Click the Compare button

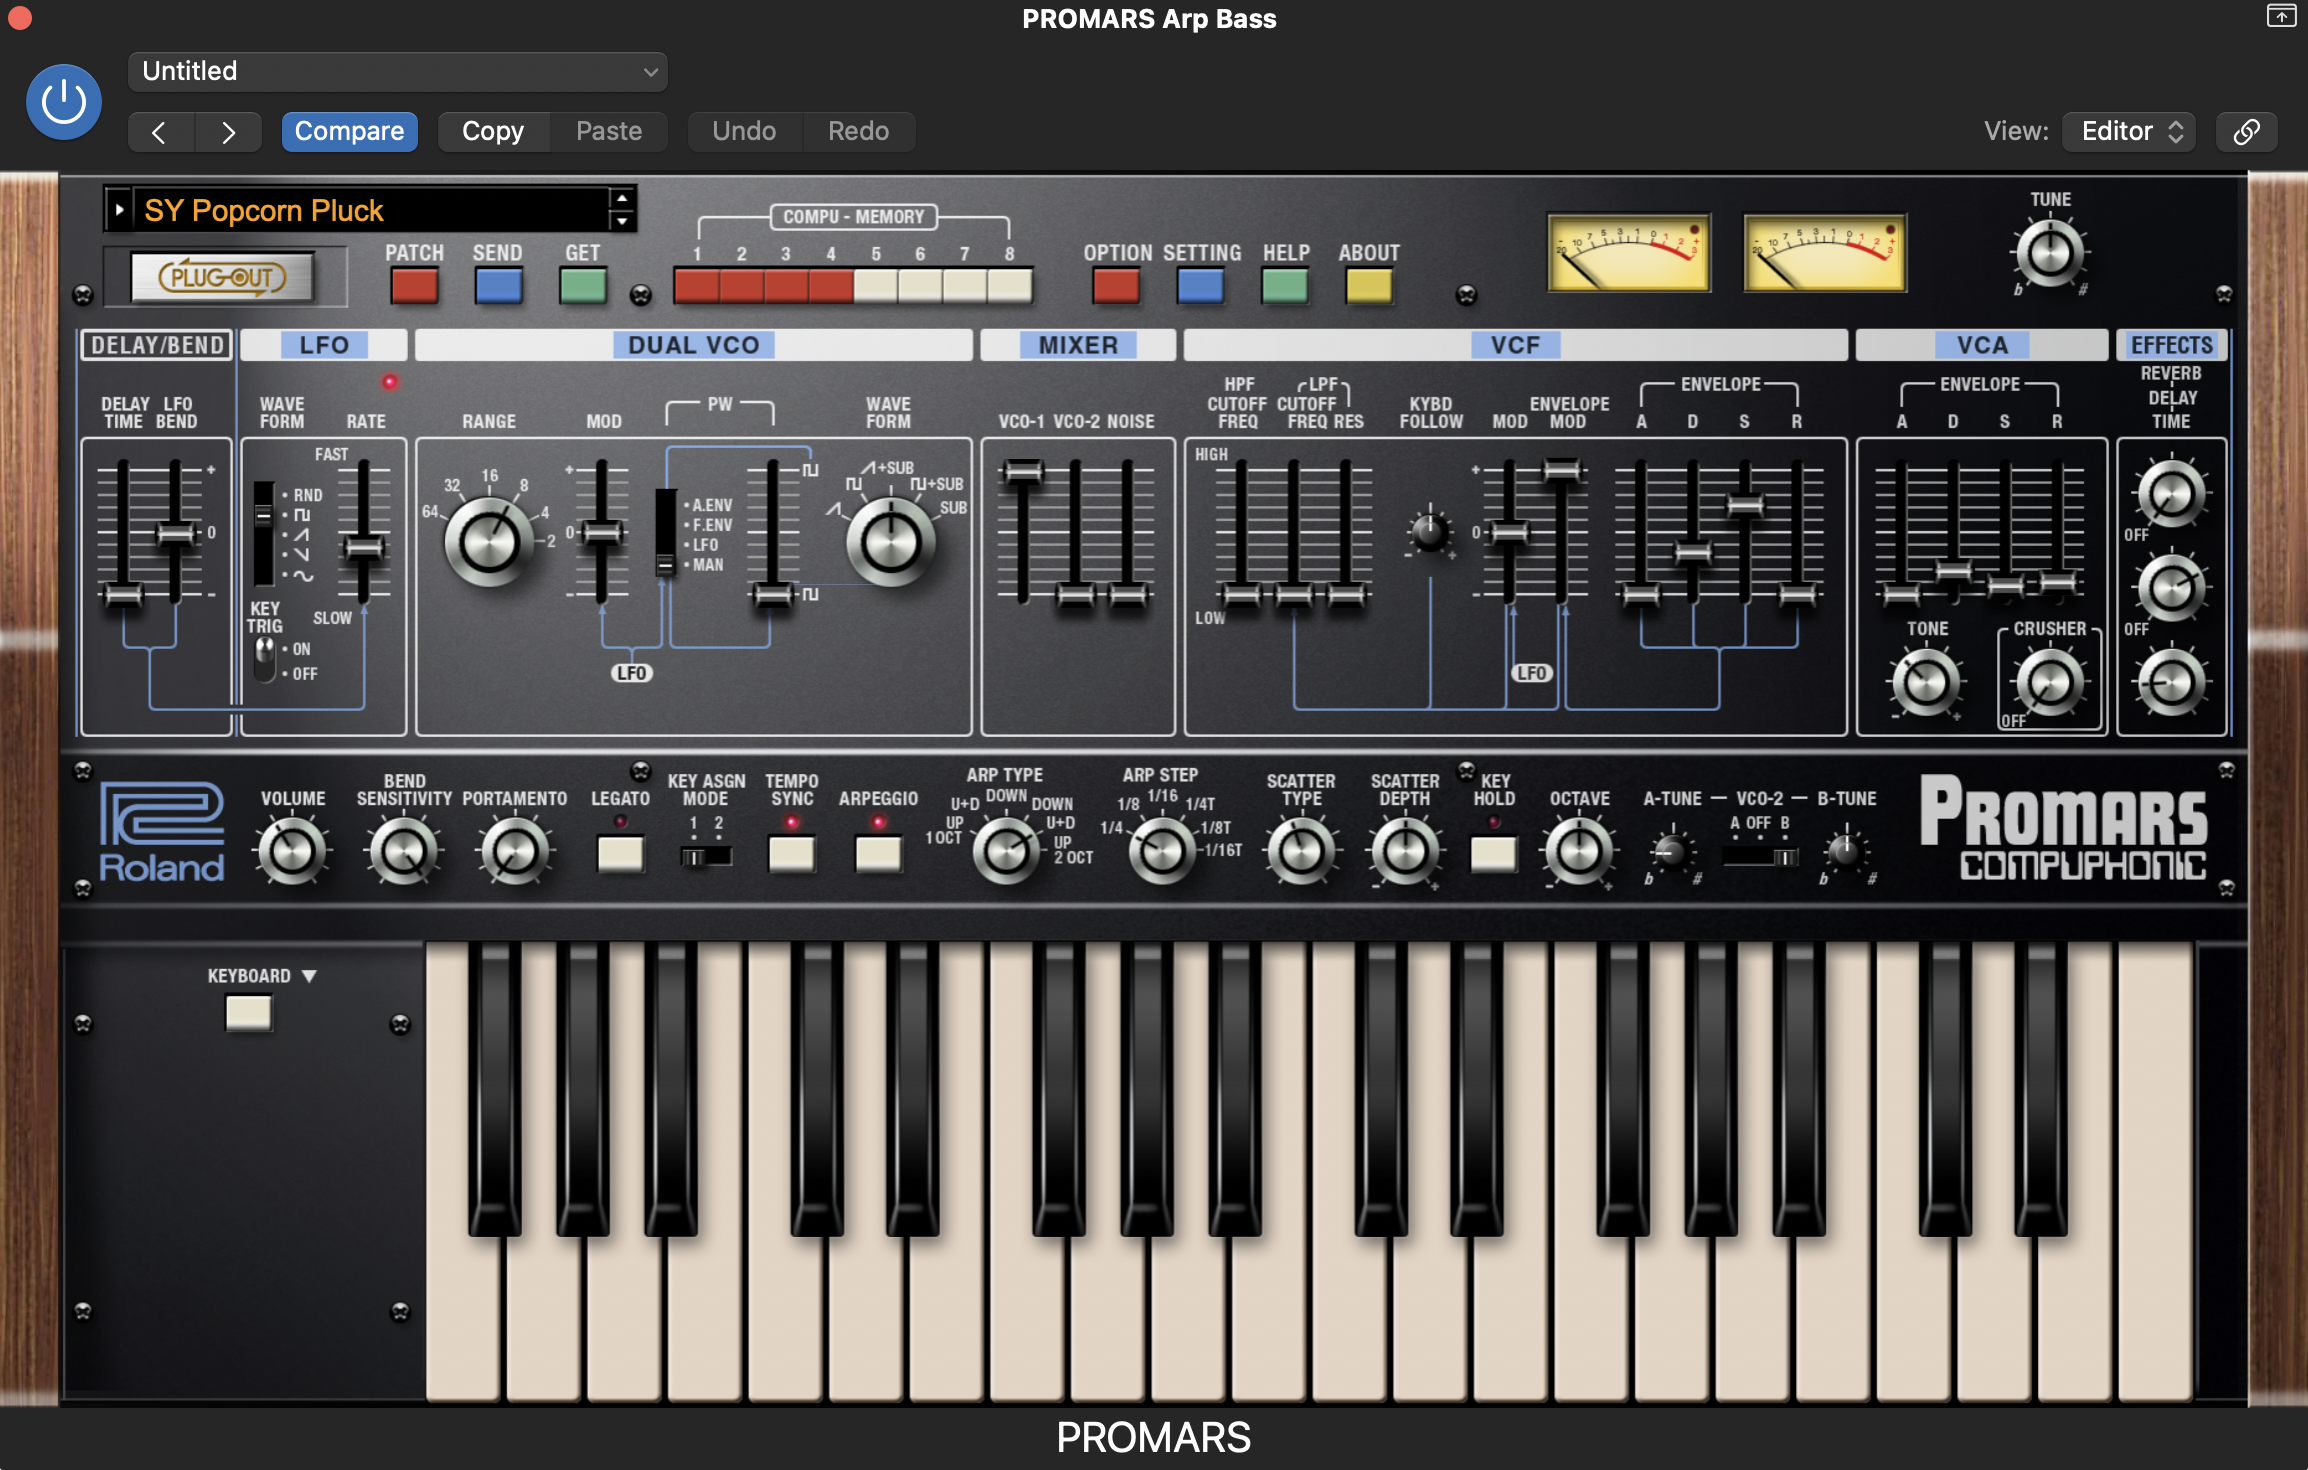(349, 132)
